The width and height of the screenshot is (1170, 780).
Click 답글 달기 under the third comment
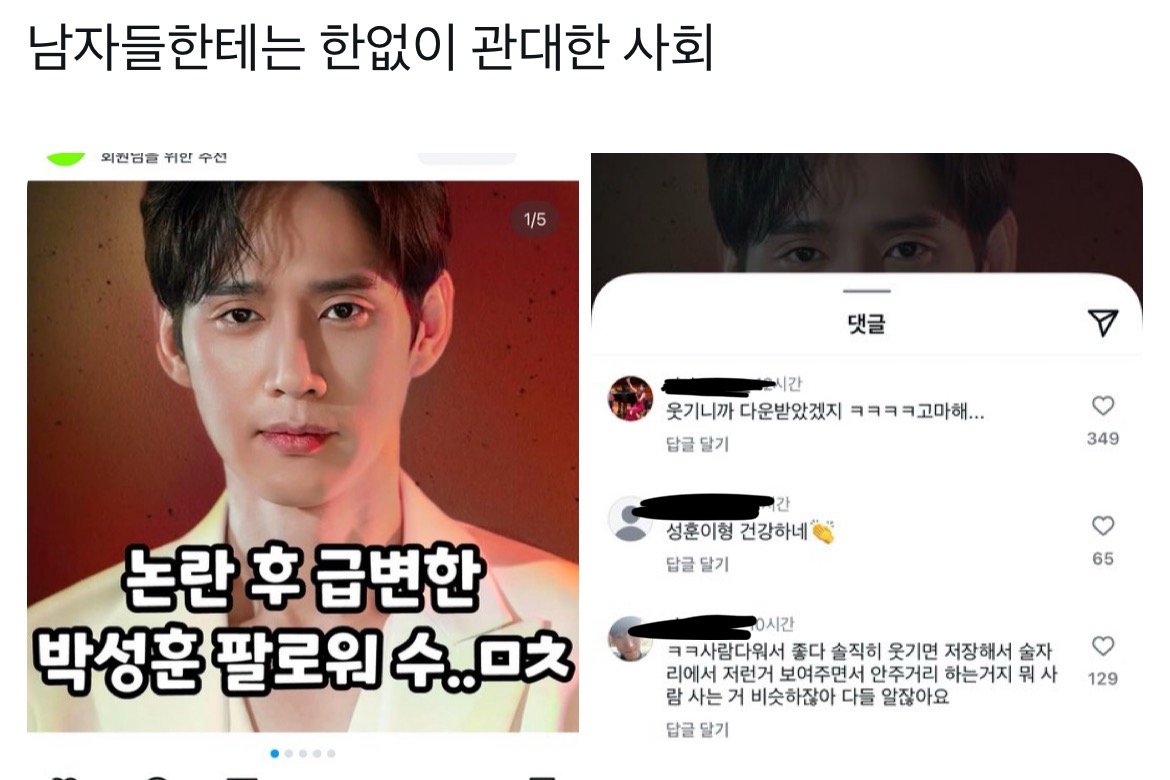tap(697, 729)
